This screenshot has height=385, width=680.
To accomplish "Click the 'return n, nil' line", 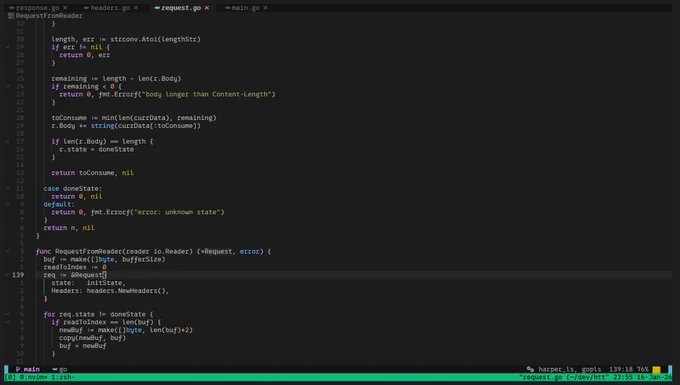I will click(x=69, y=228).
